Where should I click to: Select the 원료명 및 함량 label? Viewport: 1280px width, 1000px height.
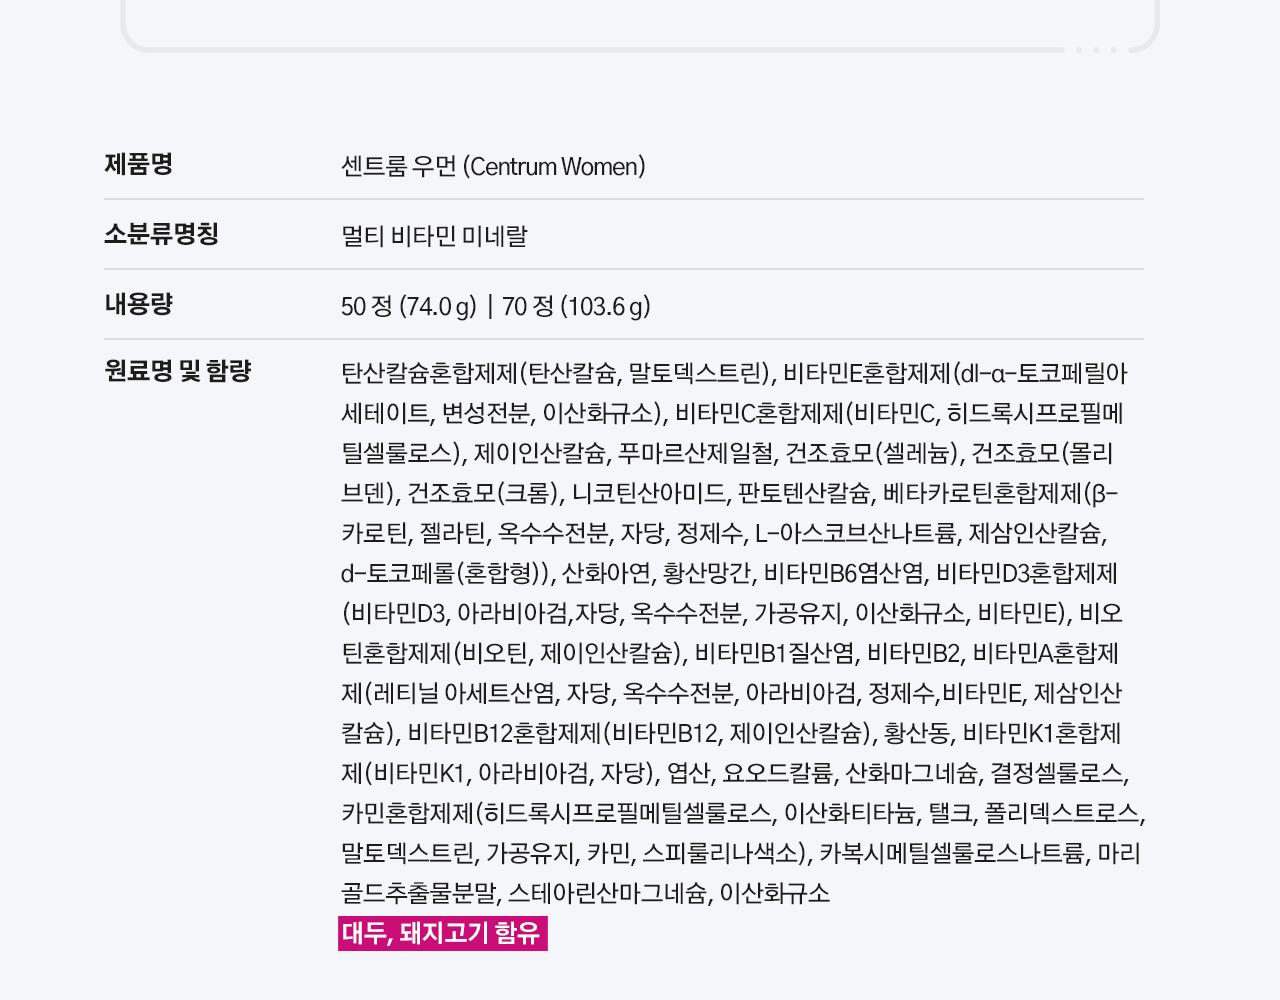pyautogui.click(x=178, y=371)
